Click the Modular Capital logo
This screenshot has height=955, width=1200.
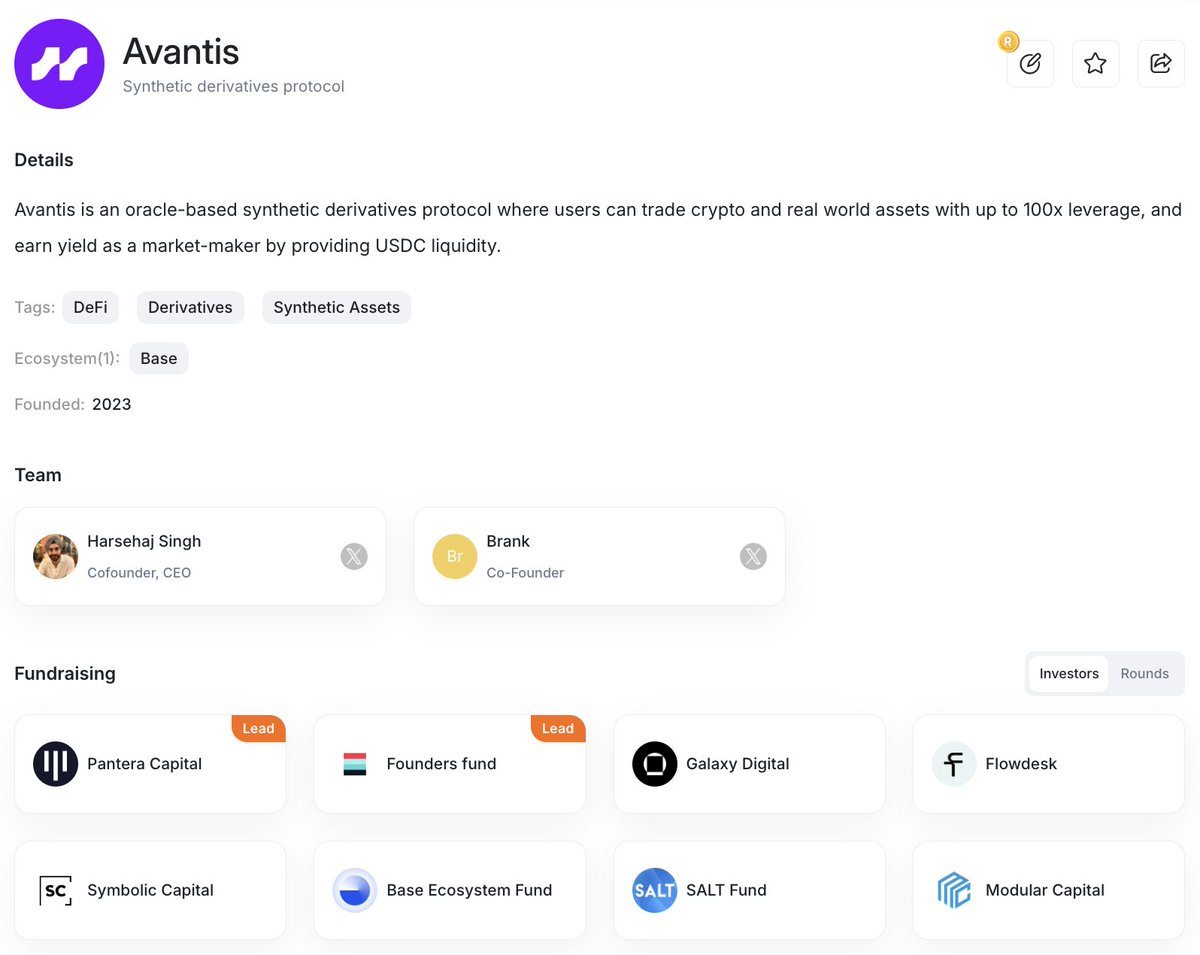954,890
